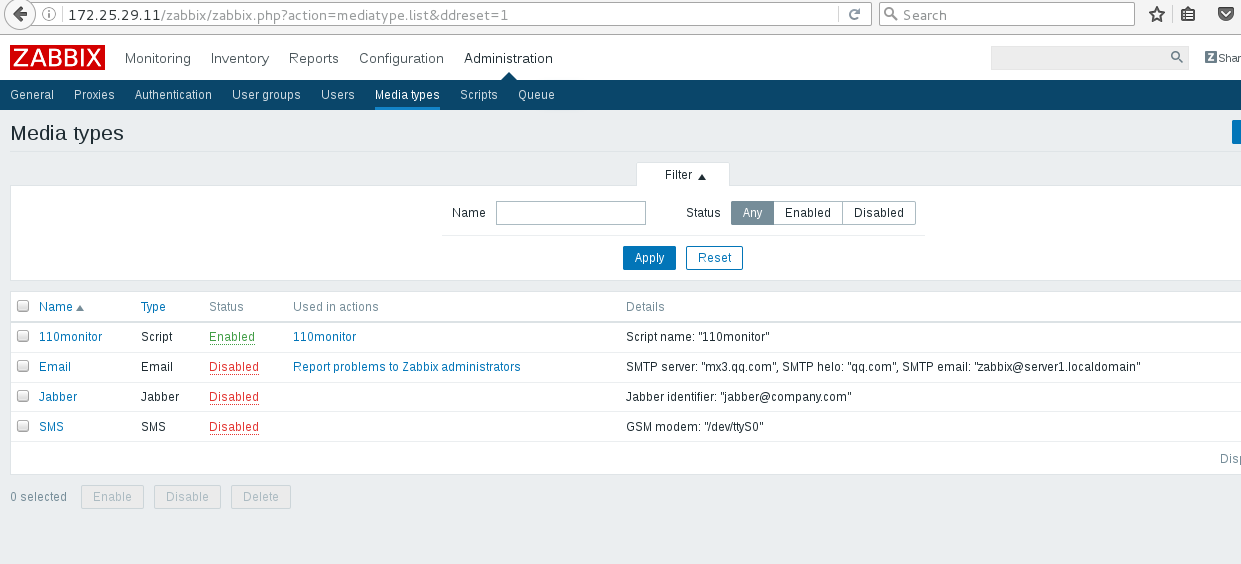This screenshot has width=1241, height=564.
Task: Click the ZABBIX logo
Action: point(57,58)
